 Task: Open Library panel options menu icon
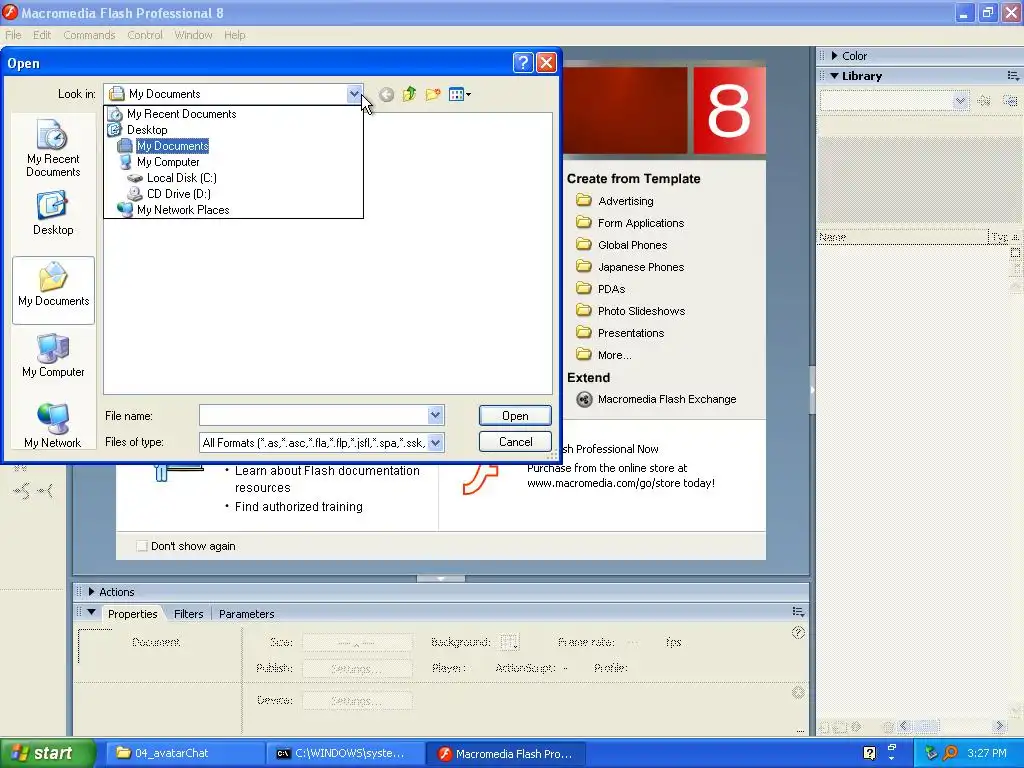point(1013,76)
